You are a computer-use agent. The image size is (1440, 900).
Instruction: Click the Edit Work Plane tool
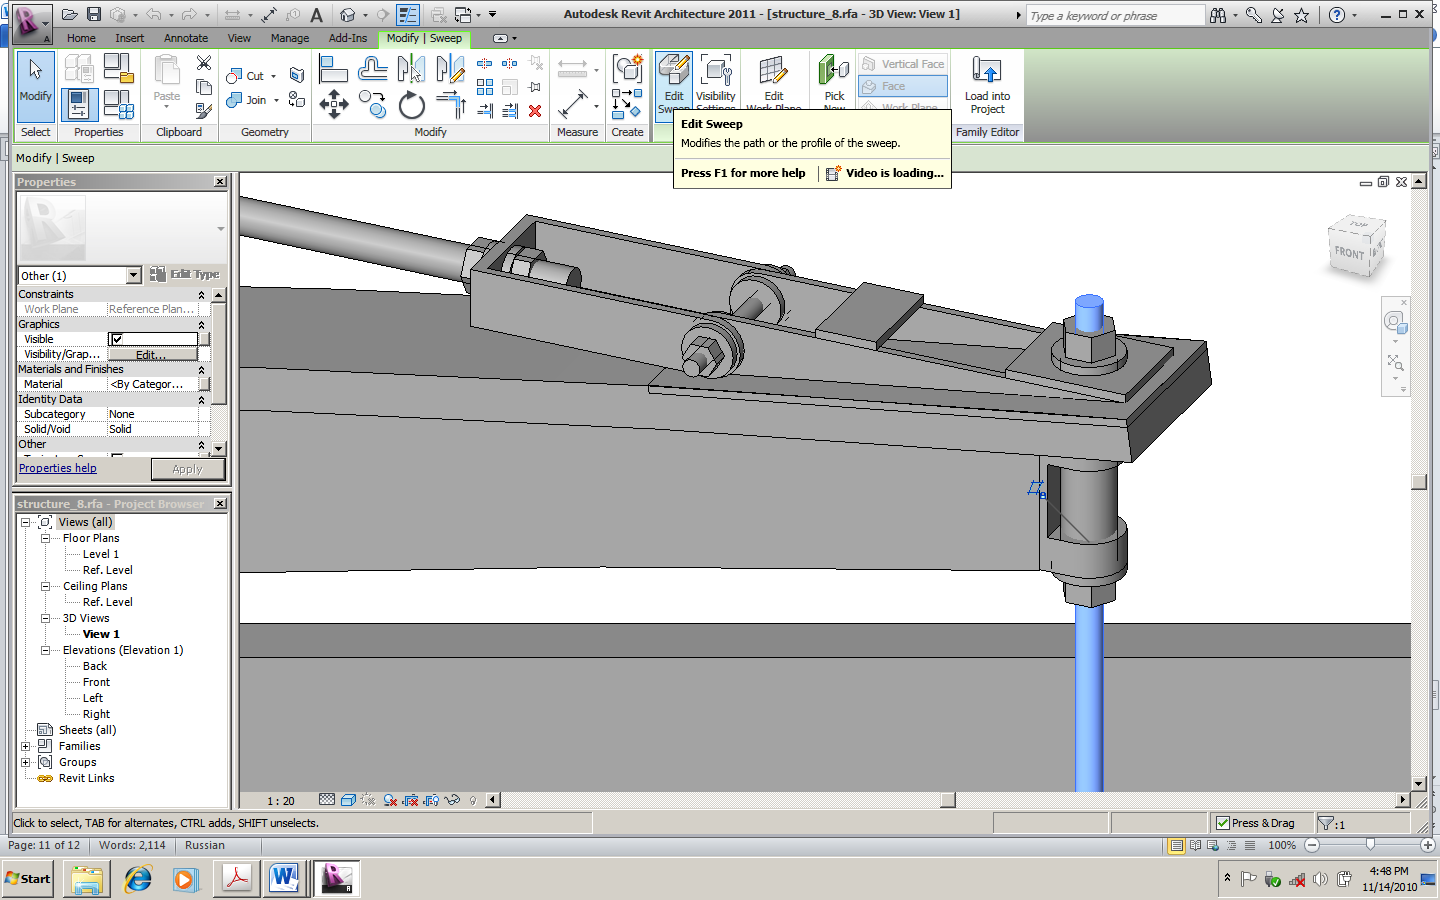(x=774, y=83)
